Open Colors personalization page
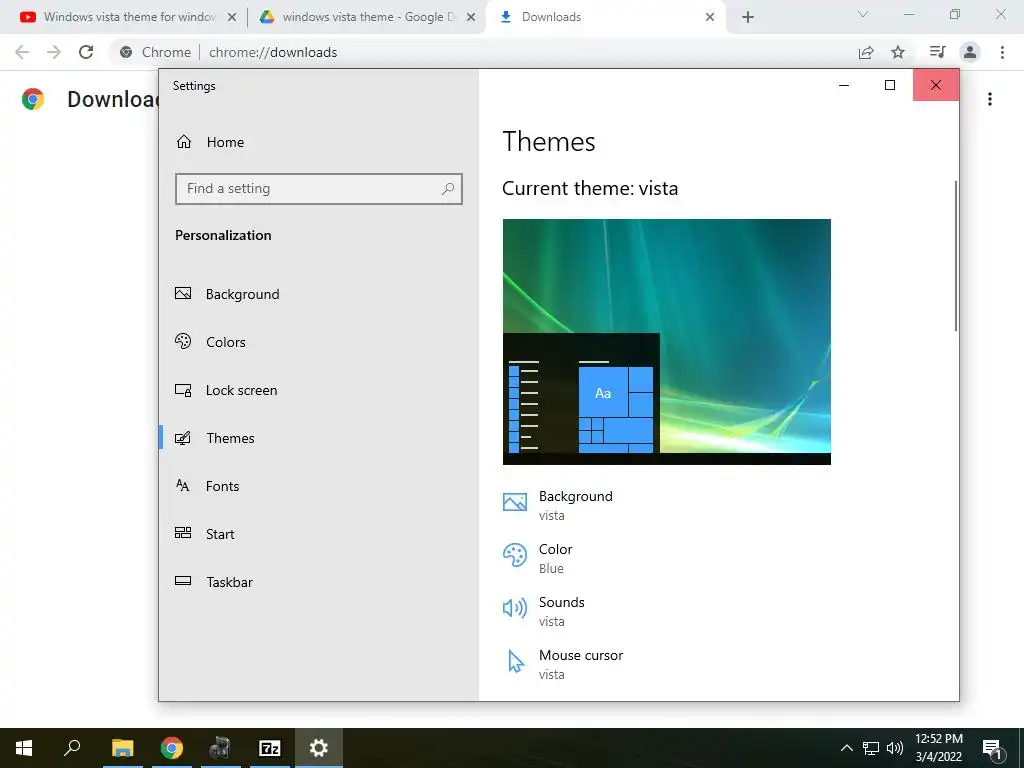Image resolution: width=1024 pixels, height=768 pixels. tap(210, 342)
